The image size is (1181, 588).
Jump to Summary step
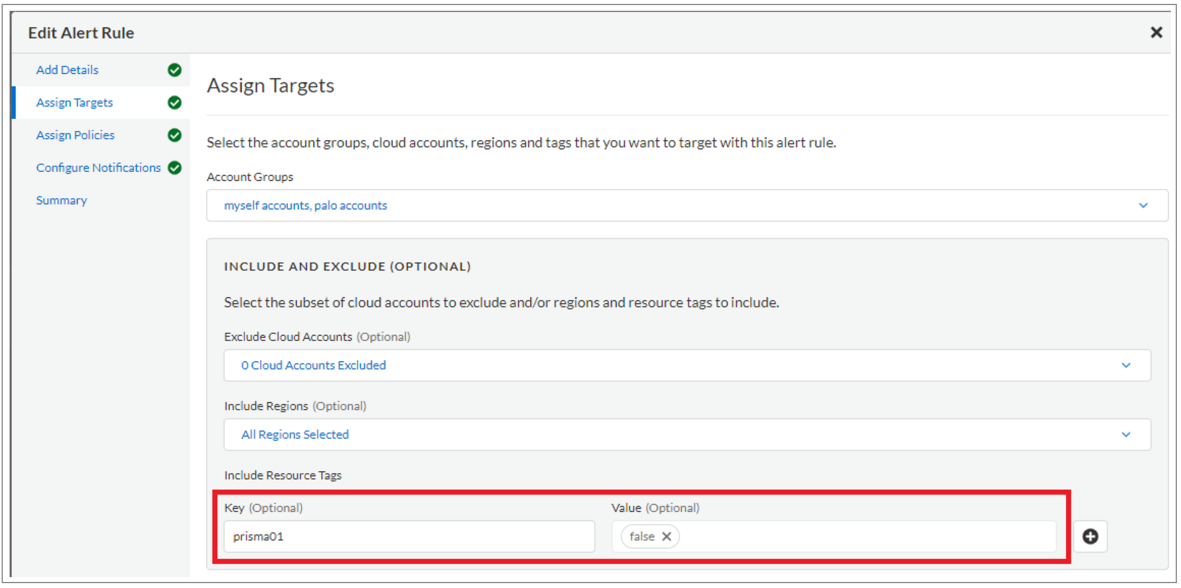tap(61, 200)
